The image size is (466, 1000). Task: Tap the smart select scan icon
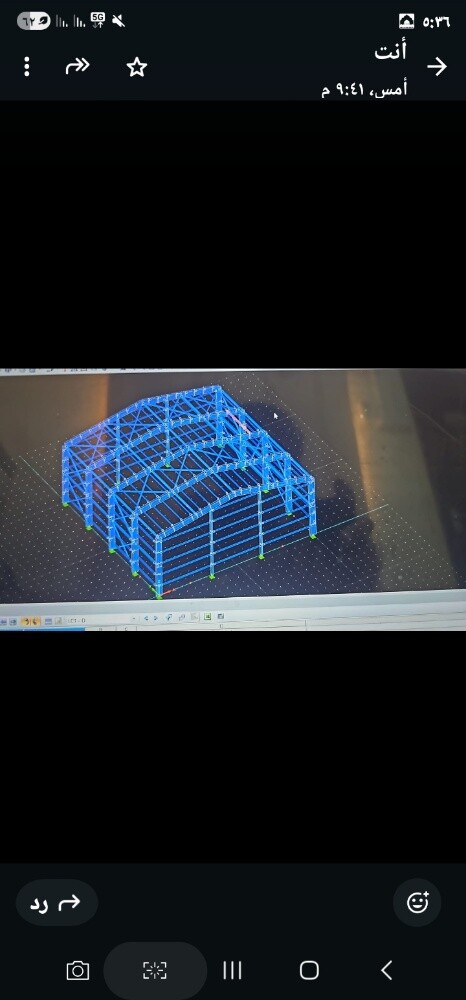pyautogui.click(x=155, y=971)
